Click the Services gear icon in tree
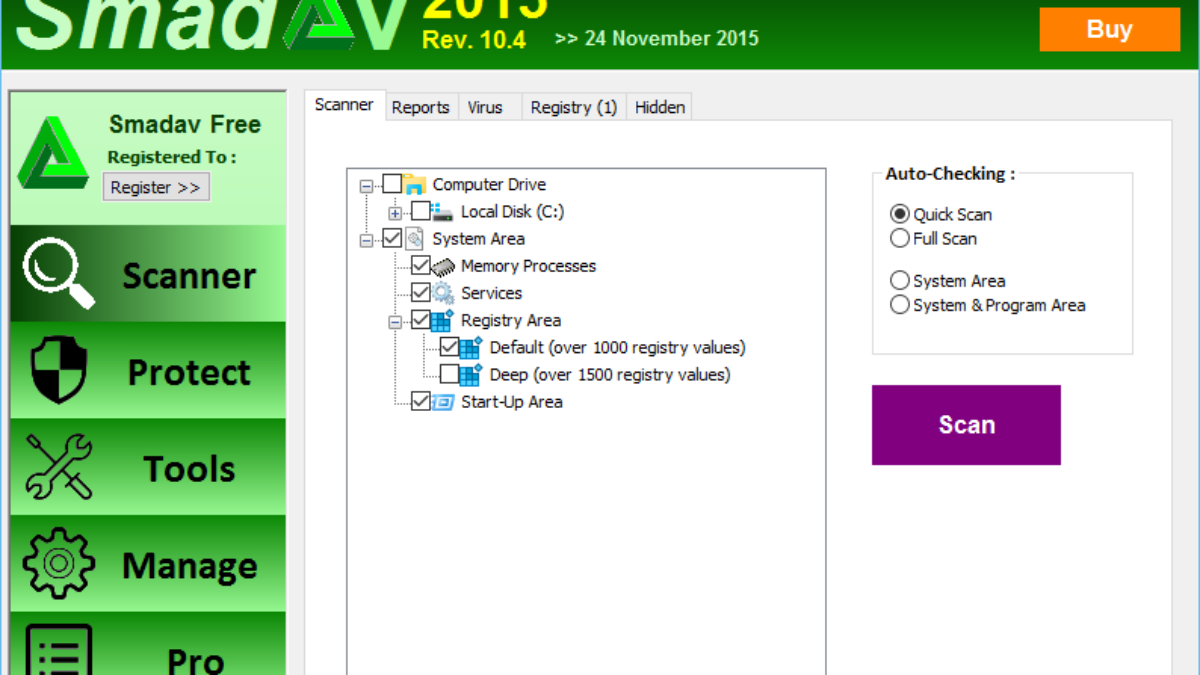Image resolution: width=1200 pixels, height=675 pixels. (x=443, y=293)
